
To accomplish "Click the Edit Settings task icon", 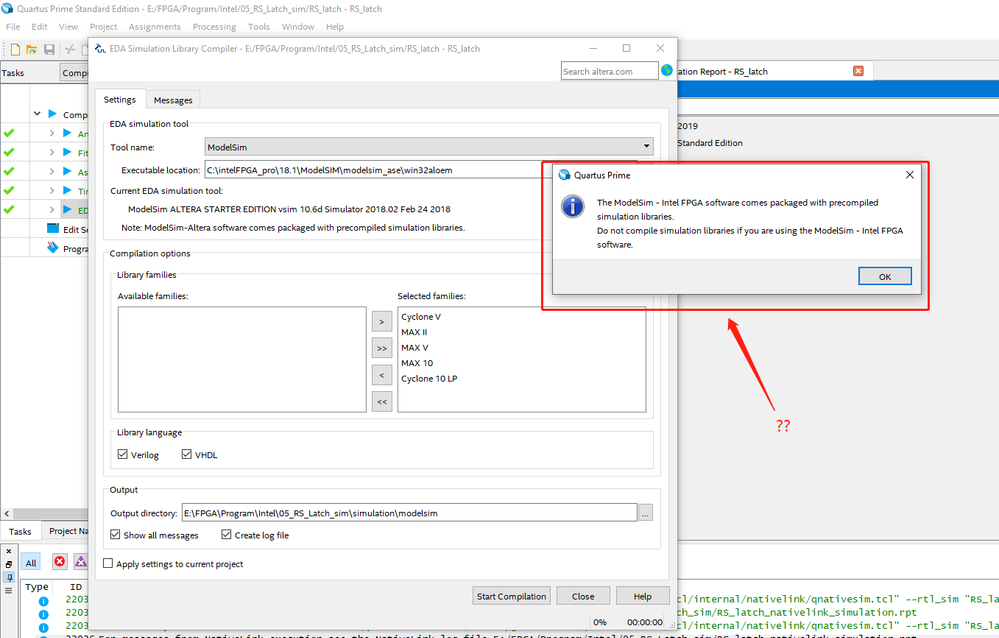I will [53, 229].
